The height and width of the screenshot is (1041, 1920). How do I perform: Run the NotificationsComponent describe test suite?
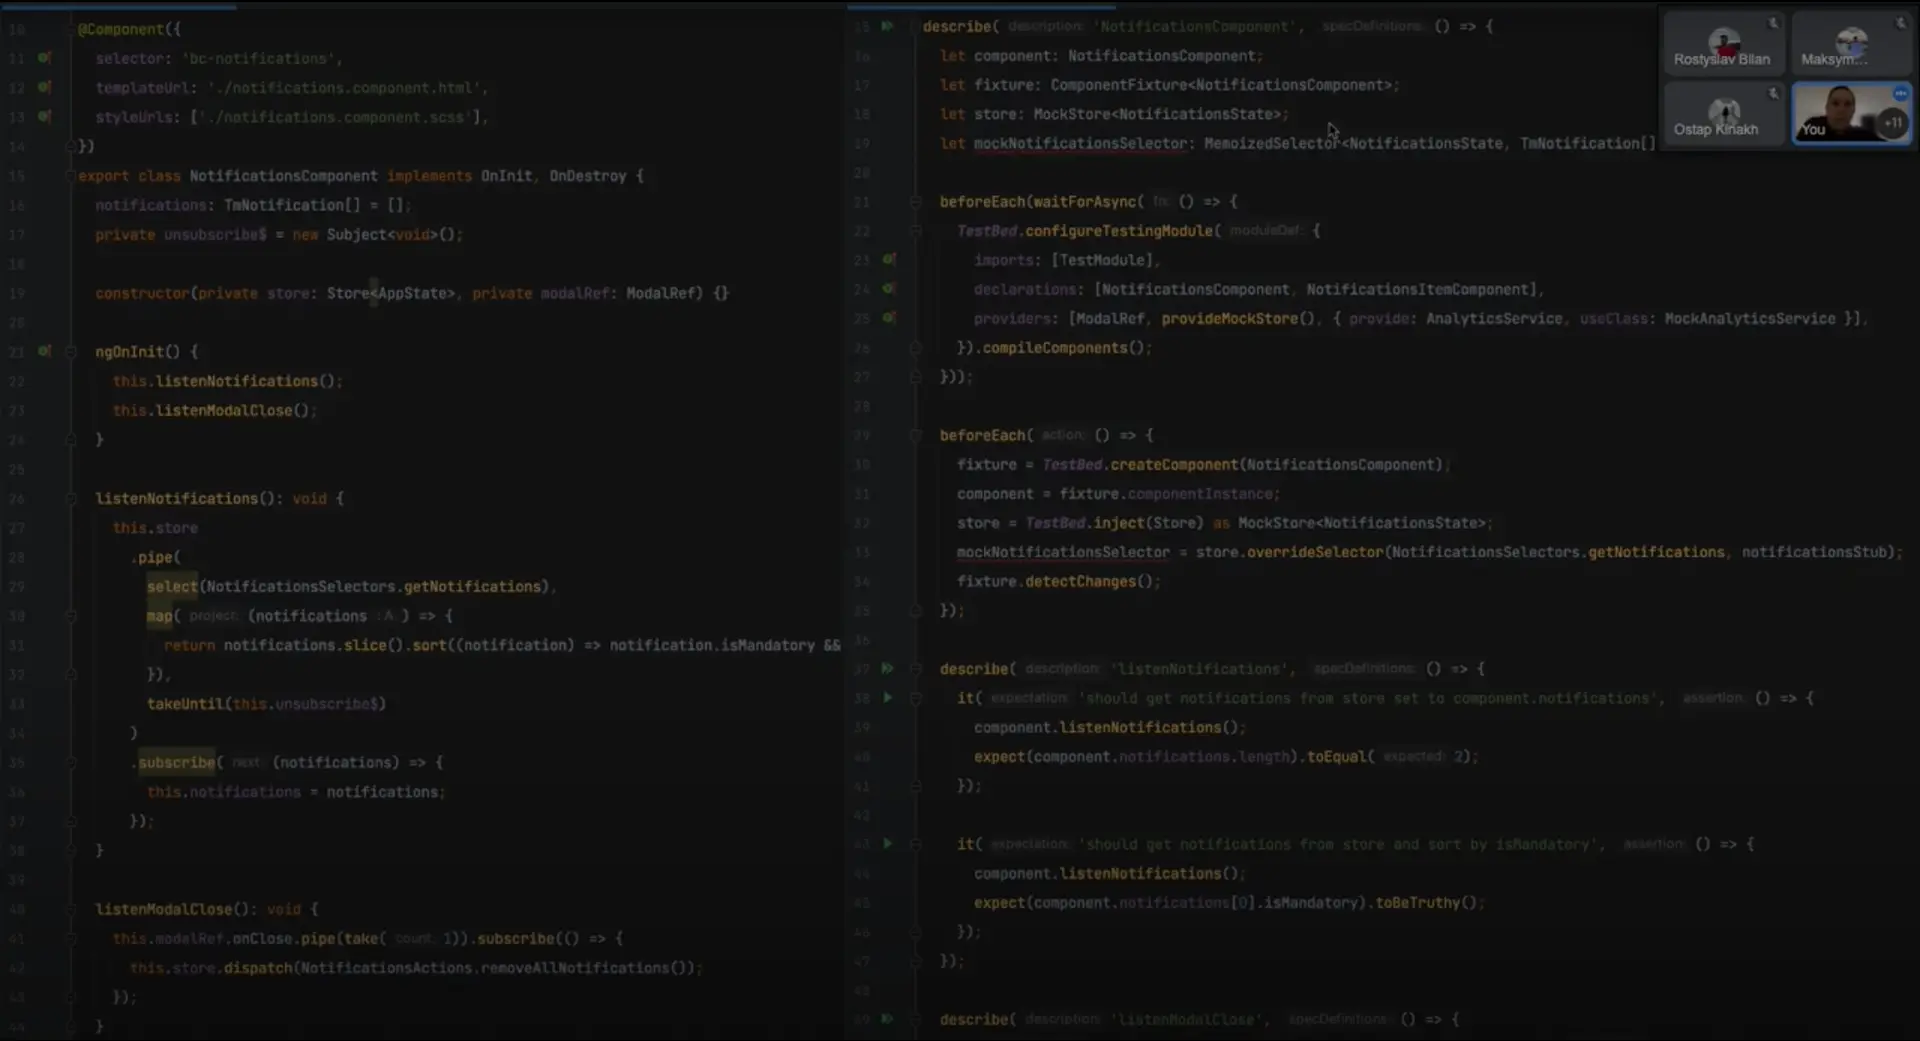click(887, 26)
